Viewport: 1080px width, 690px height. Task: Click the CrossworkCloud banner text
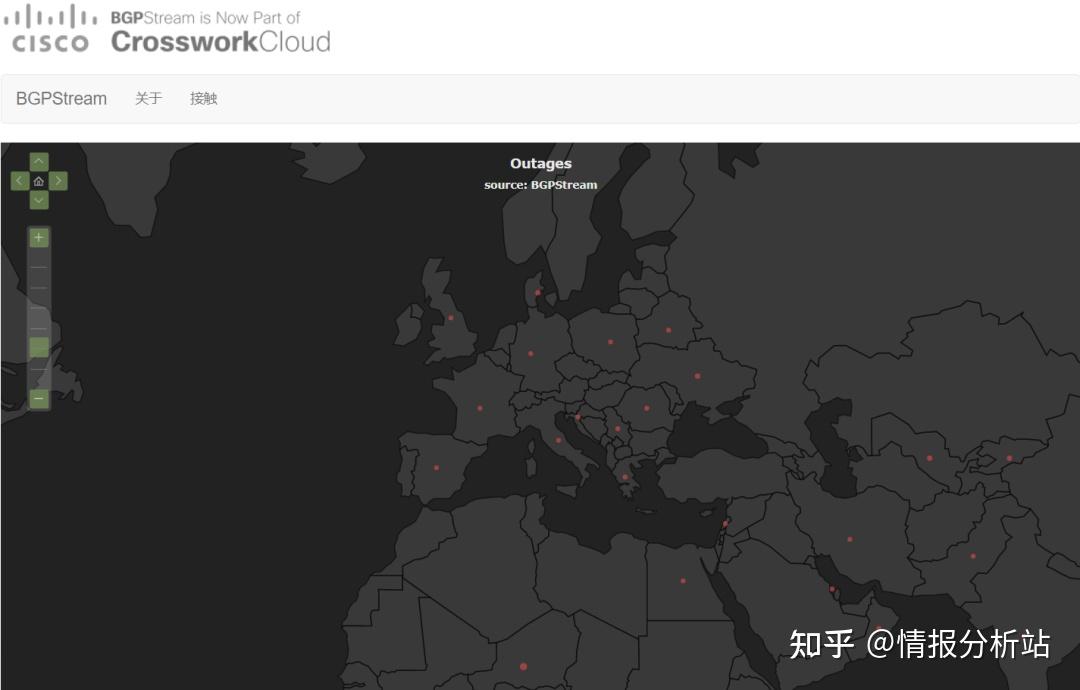(x=221, y=42)
